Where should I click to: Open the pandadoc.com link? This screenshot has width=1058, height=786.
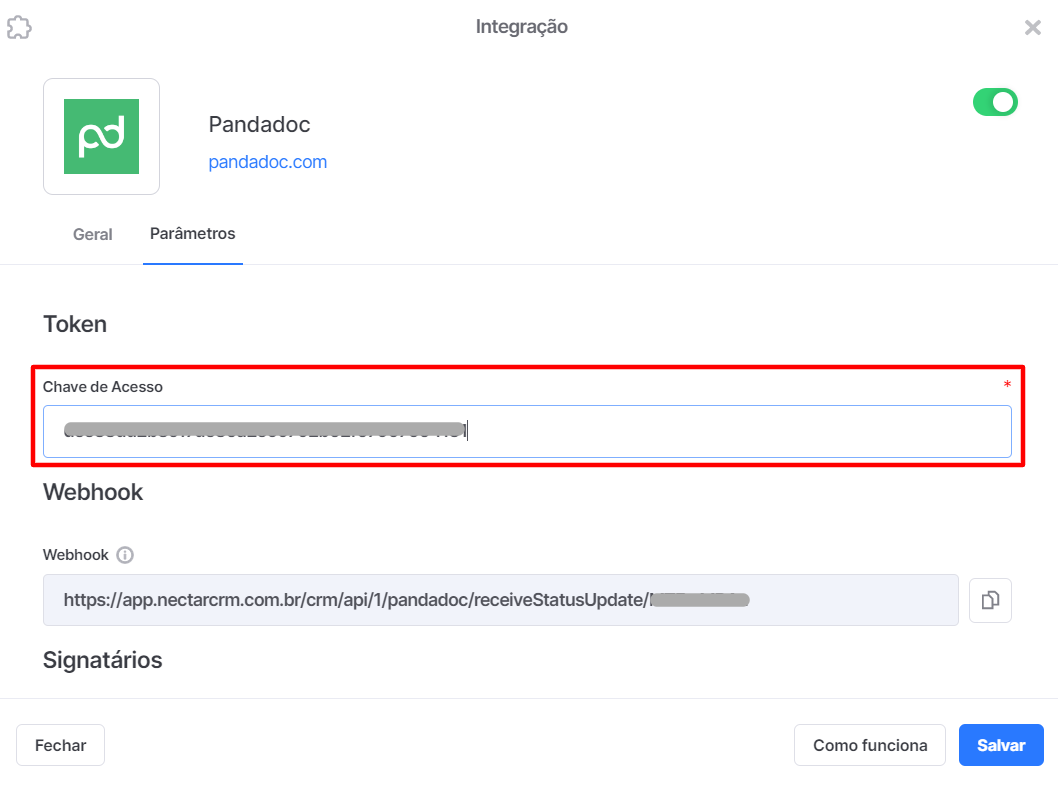(267, 162)
